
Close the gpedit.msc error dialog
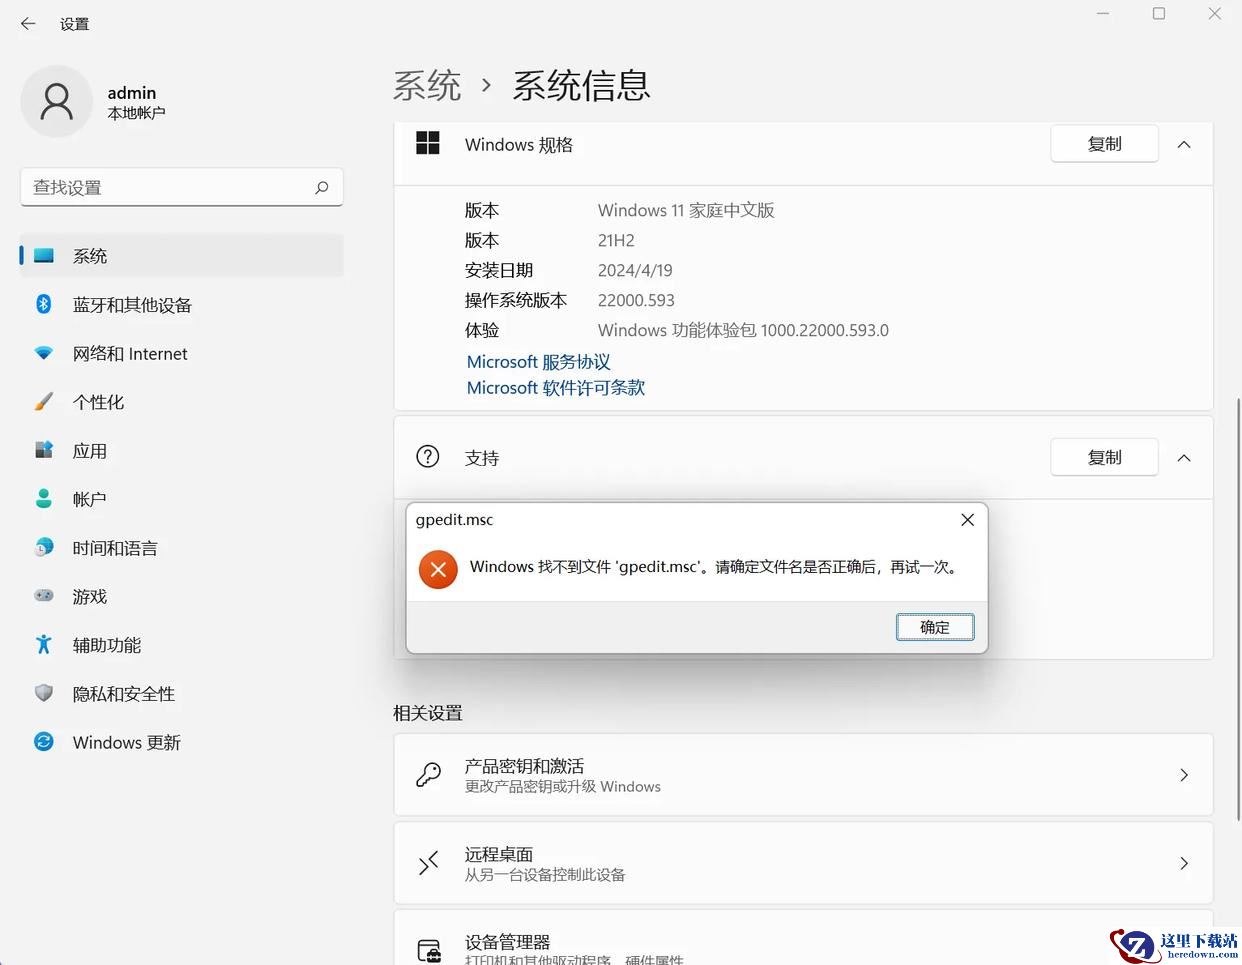coord(967,520)
